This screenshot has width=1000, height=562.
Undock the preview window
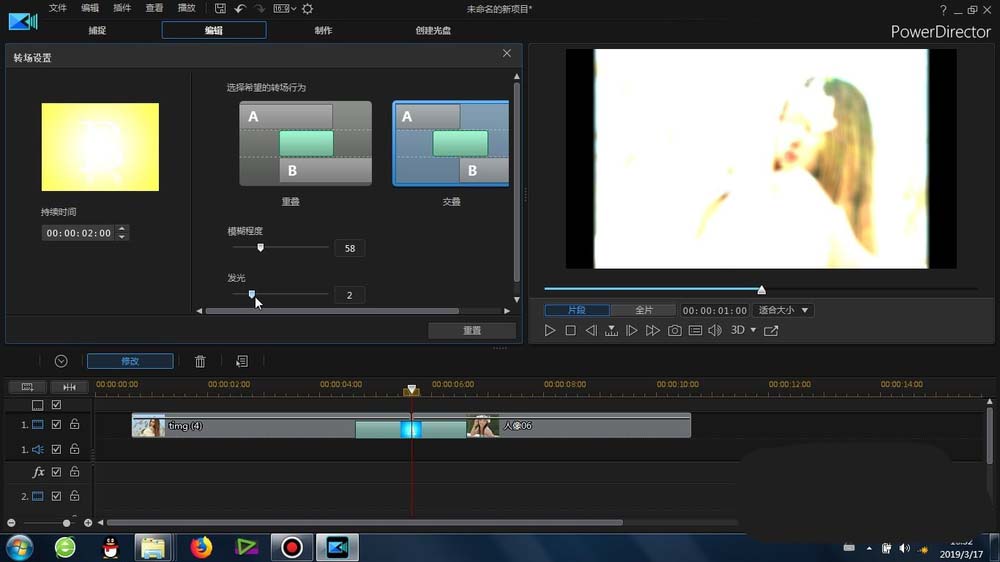point(771,330)
